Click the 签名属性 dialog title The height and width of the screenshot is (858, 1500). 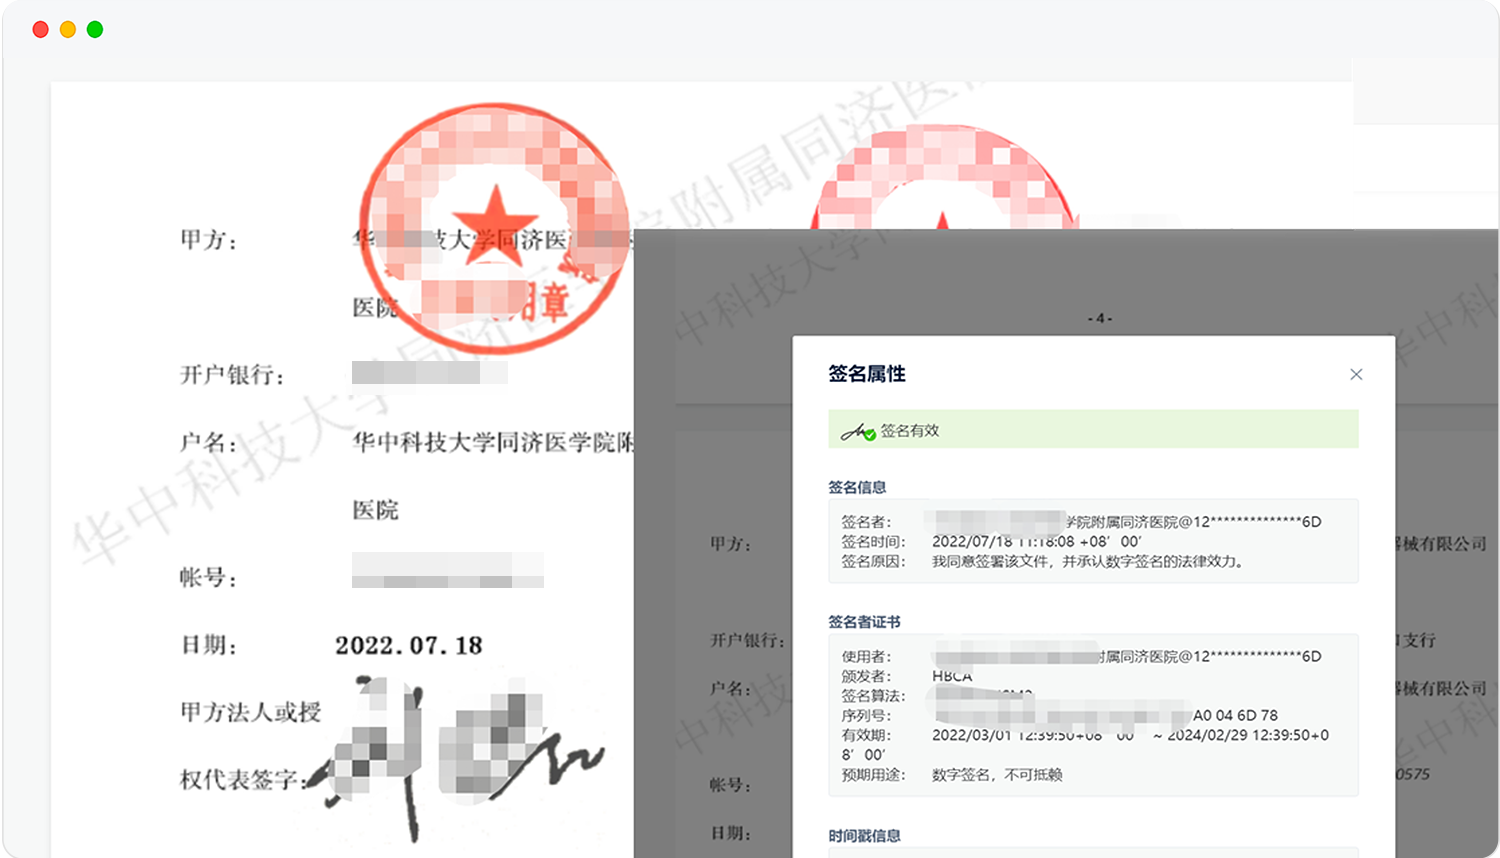867,374
